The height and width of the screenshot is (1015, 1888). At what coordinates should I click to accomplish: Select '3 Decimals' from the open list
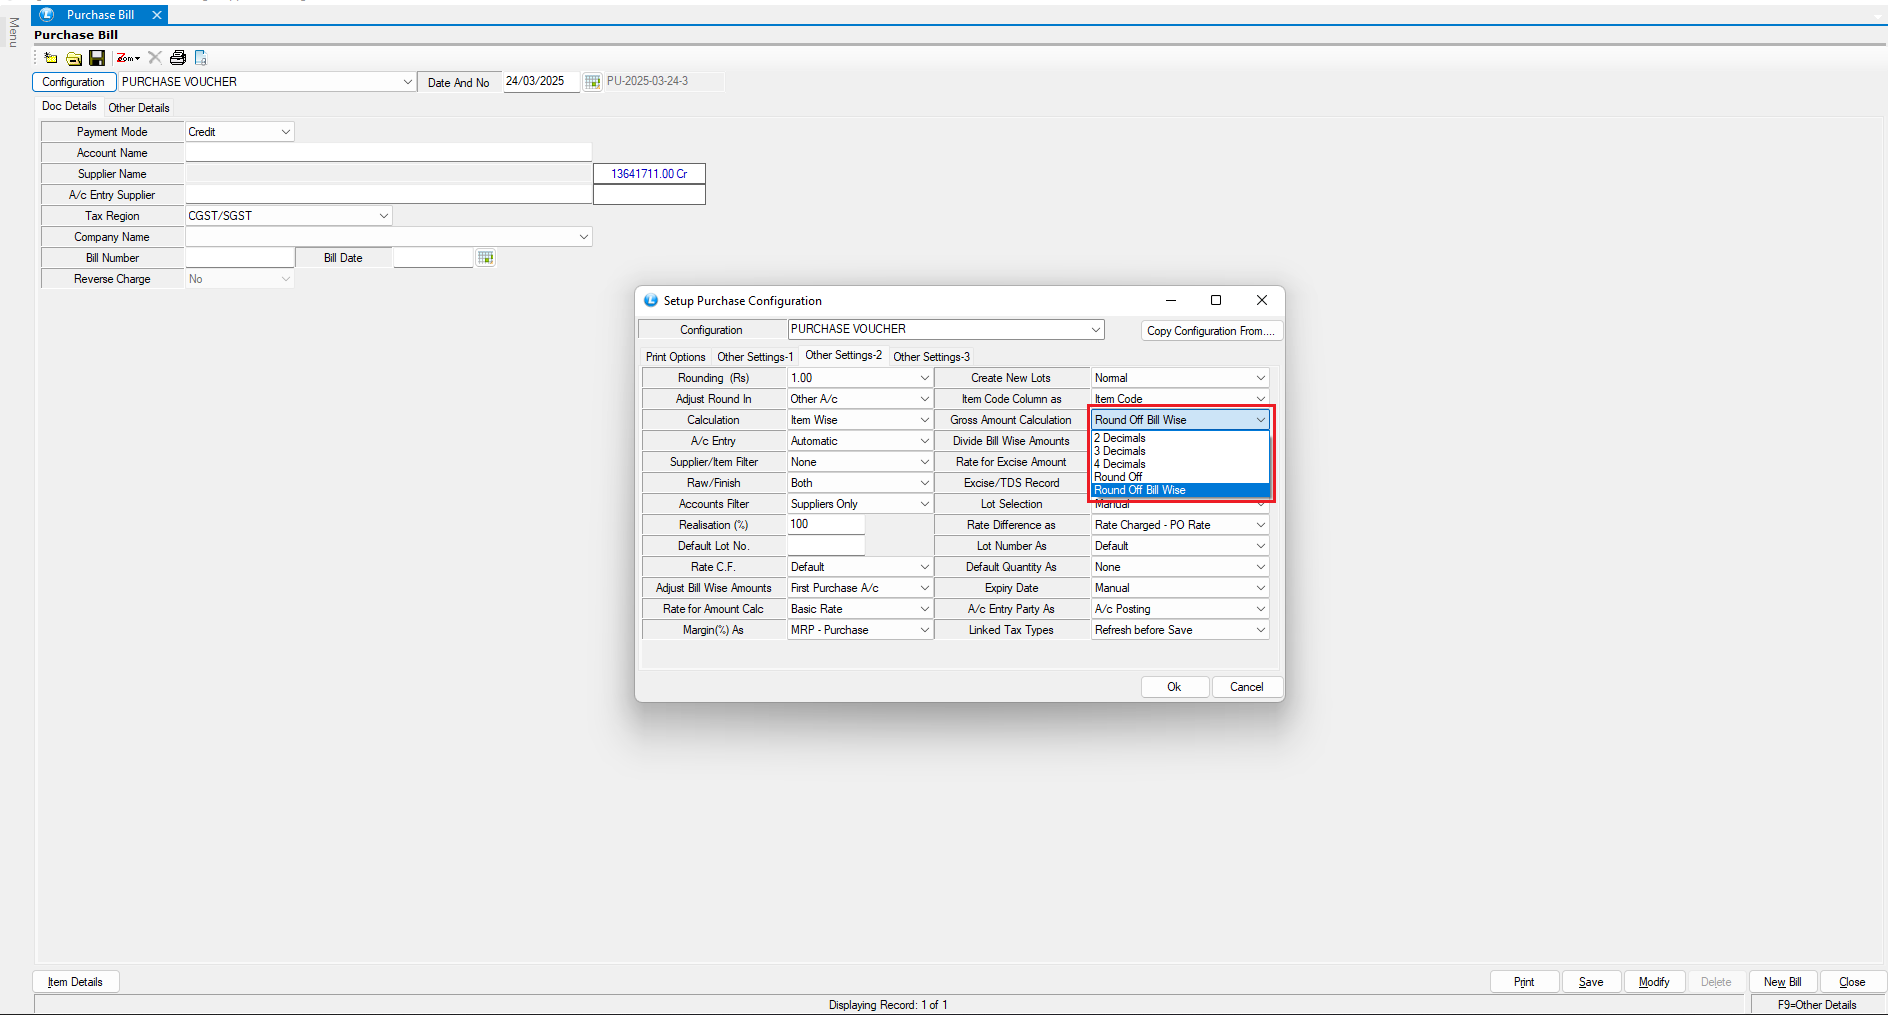point(1120,451)
